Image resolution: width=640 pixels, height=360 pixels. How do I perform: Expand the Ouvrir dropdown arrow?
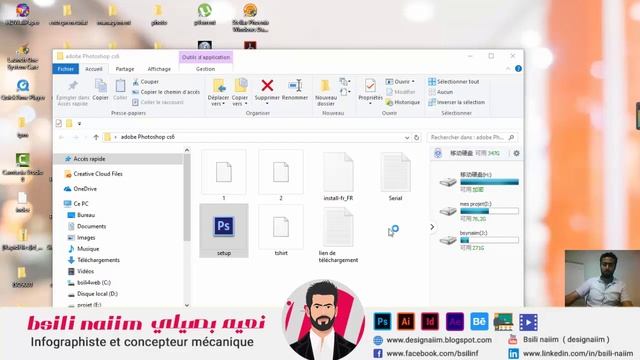pyautogui.click(x=413, y=82)
